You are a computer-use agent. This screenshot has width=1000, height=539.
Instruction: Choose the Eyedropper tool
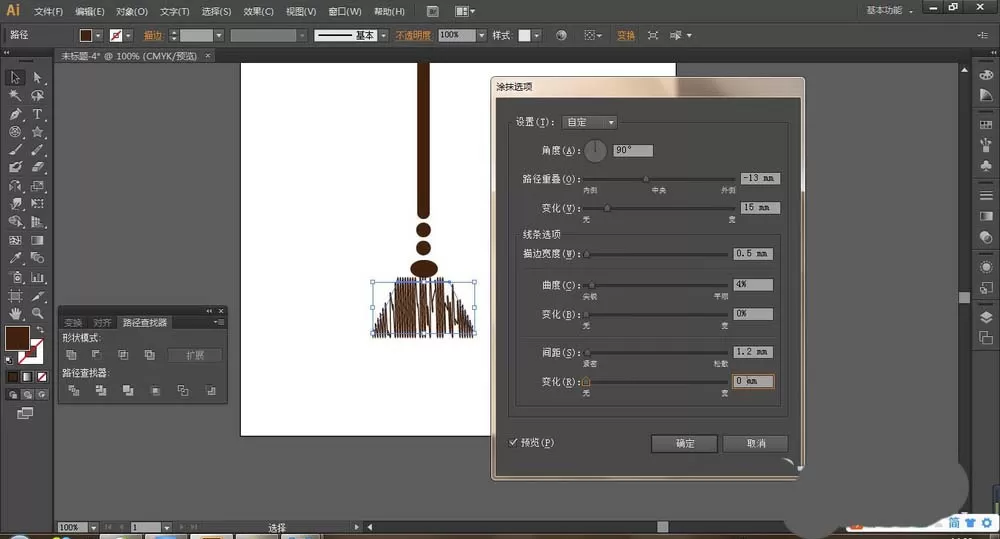[x=15, y=258]
